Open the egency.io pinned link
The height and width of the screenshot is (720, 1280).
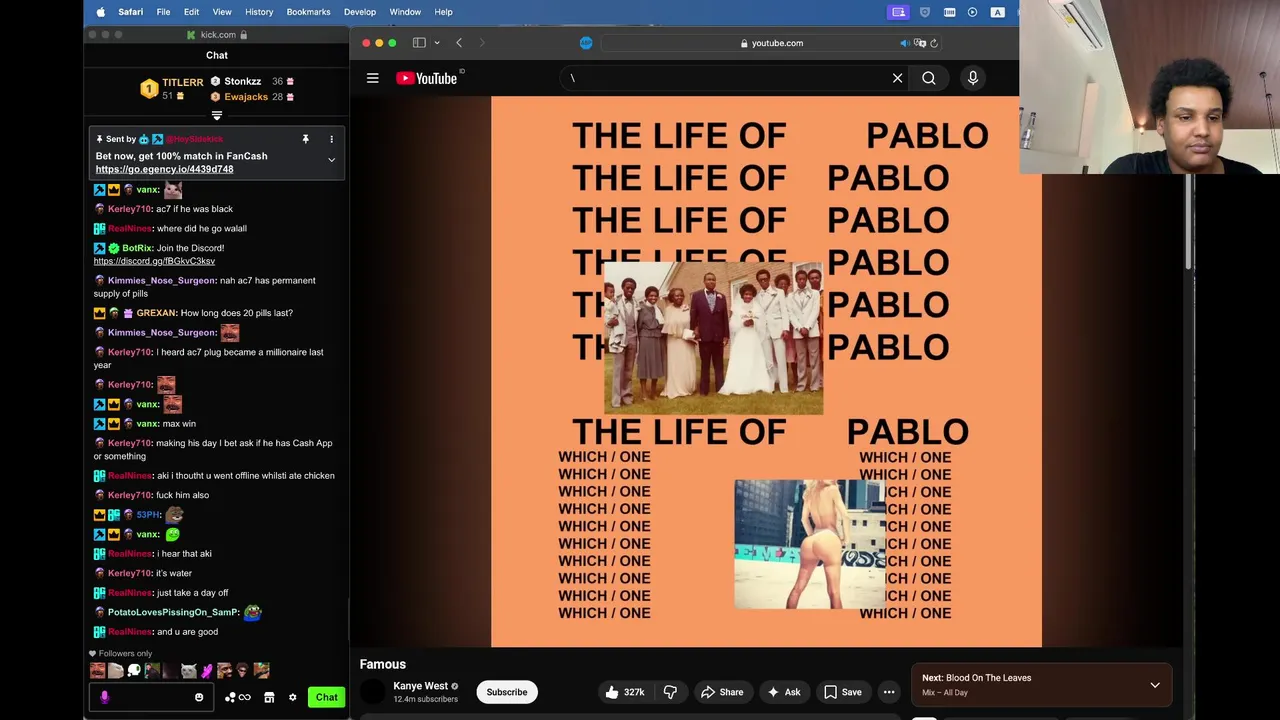click(164, 169)
